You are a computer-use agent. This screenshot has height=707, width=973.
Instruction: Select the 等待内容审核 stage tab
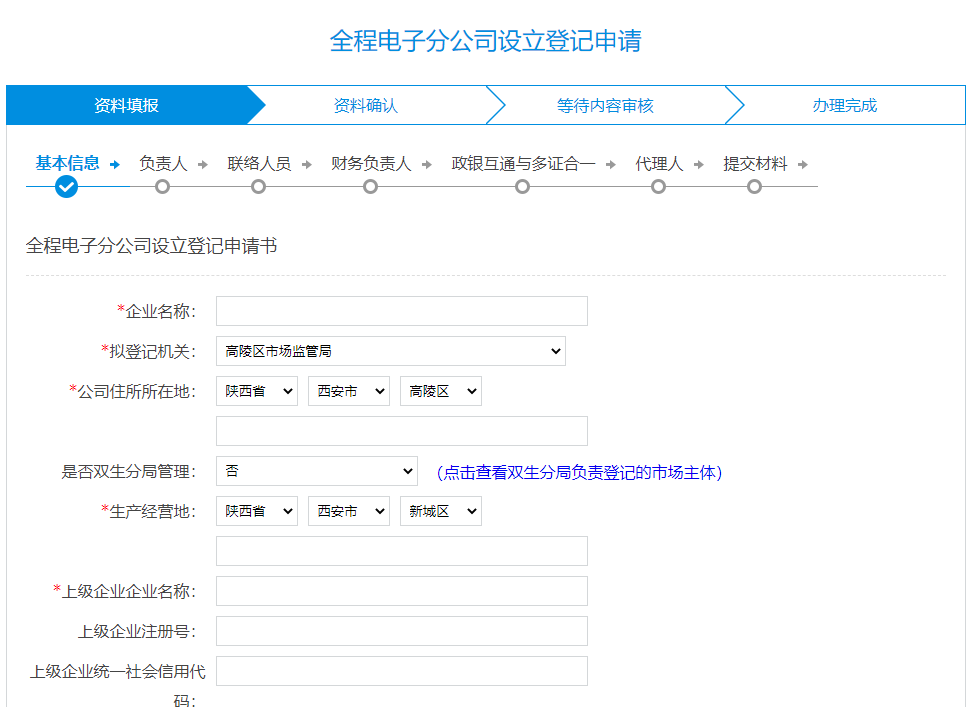[x=606, y=106]
